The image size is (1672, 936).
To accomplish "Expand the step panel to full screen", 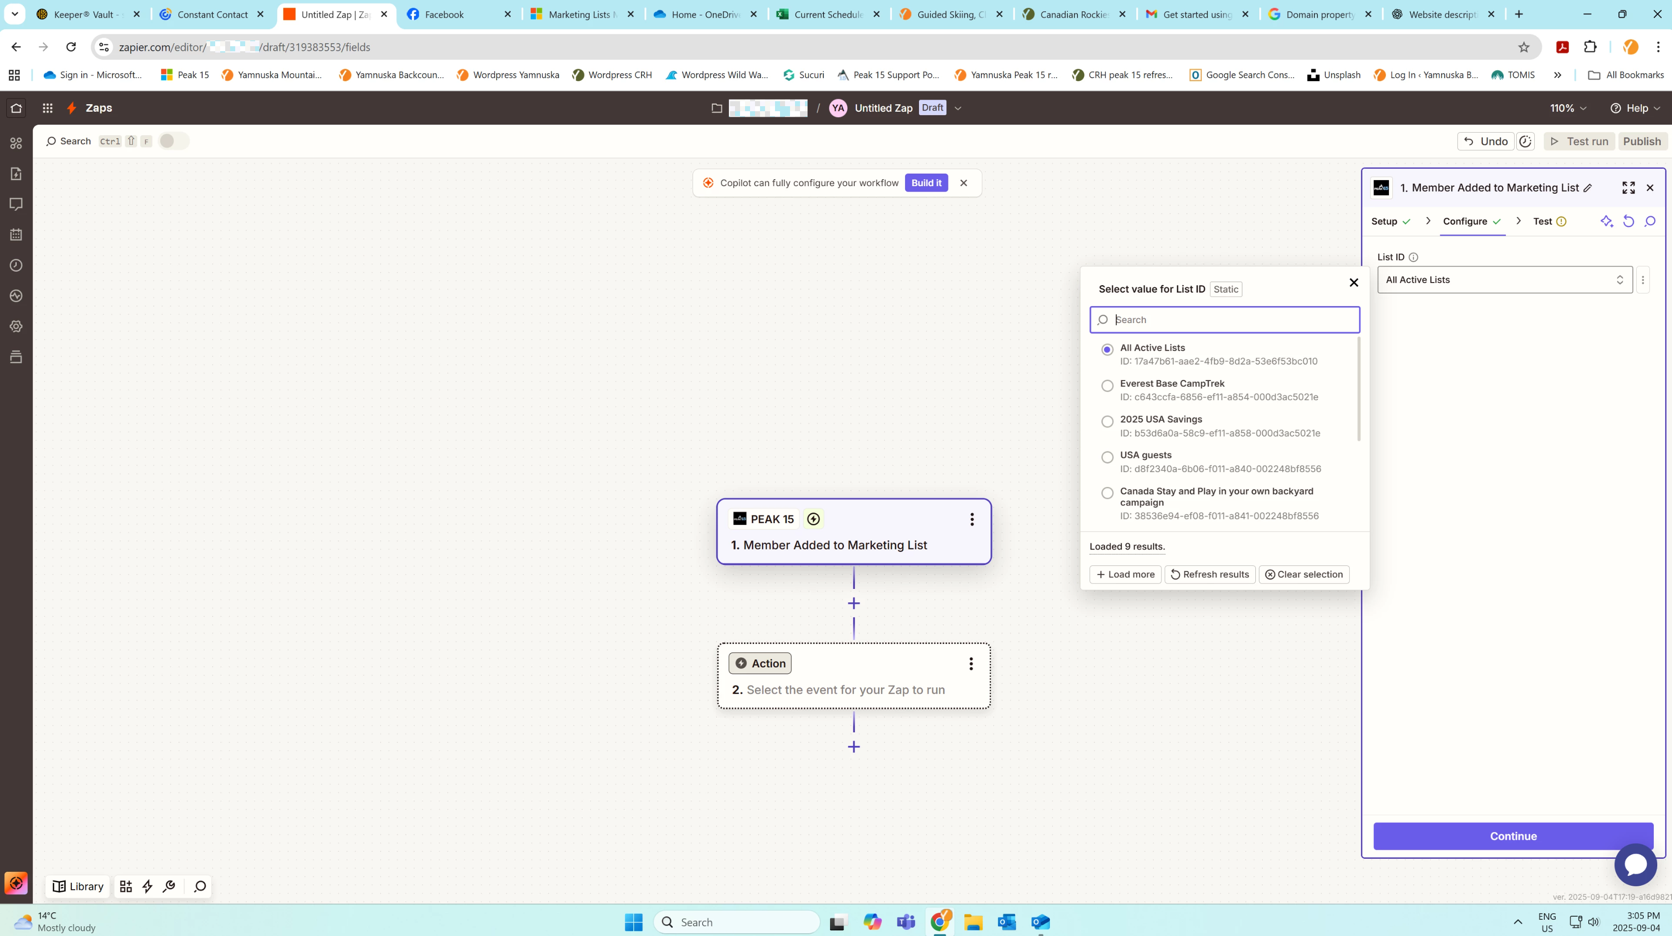I will pos(1628,188).
